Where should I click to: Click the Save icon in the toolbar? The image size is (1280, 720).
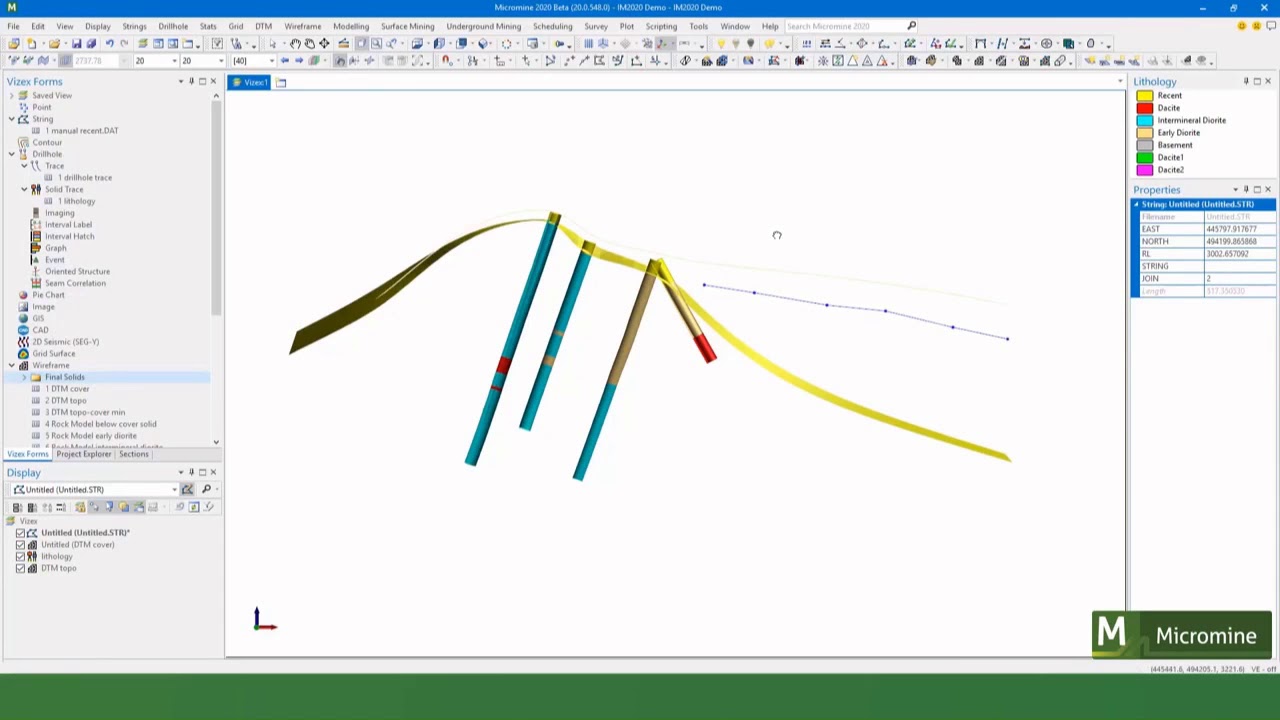(x=78, y=44)
